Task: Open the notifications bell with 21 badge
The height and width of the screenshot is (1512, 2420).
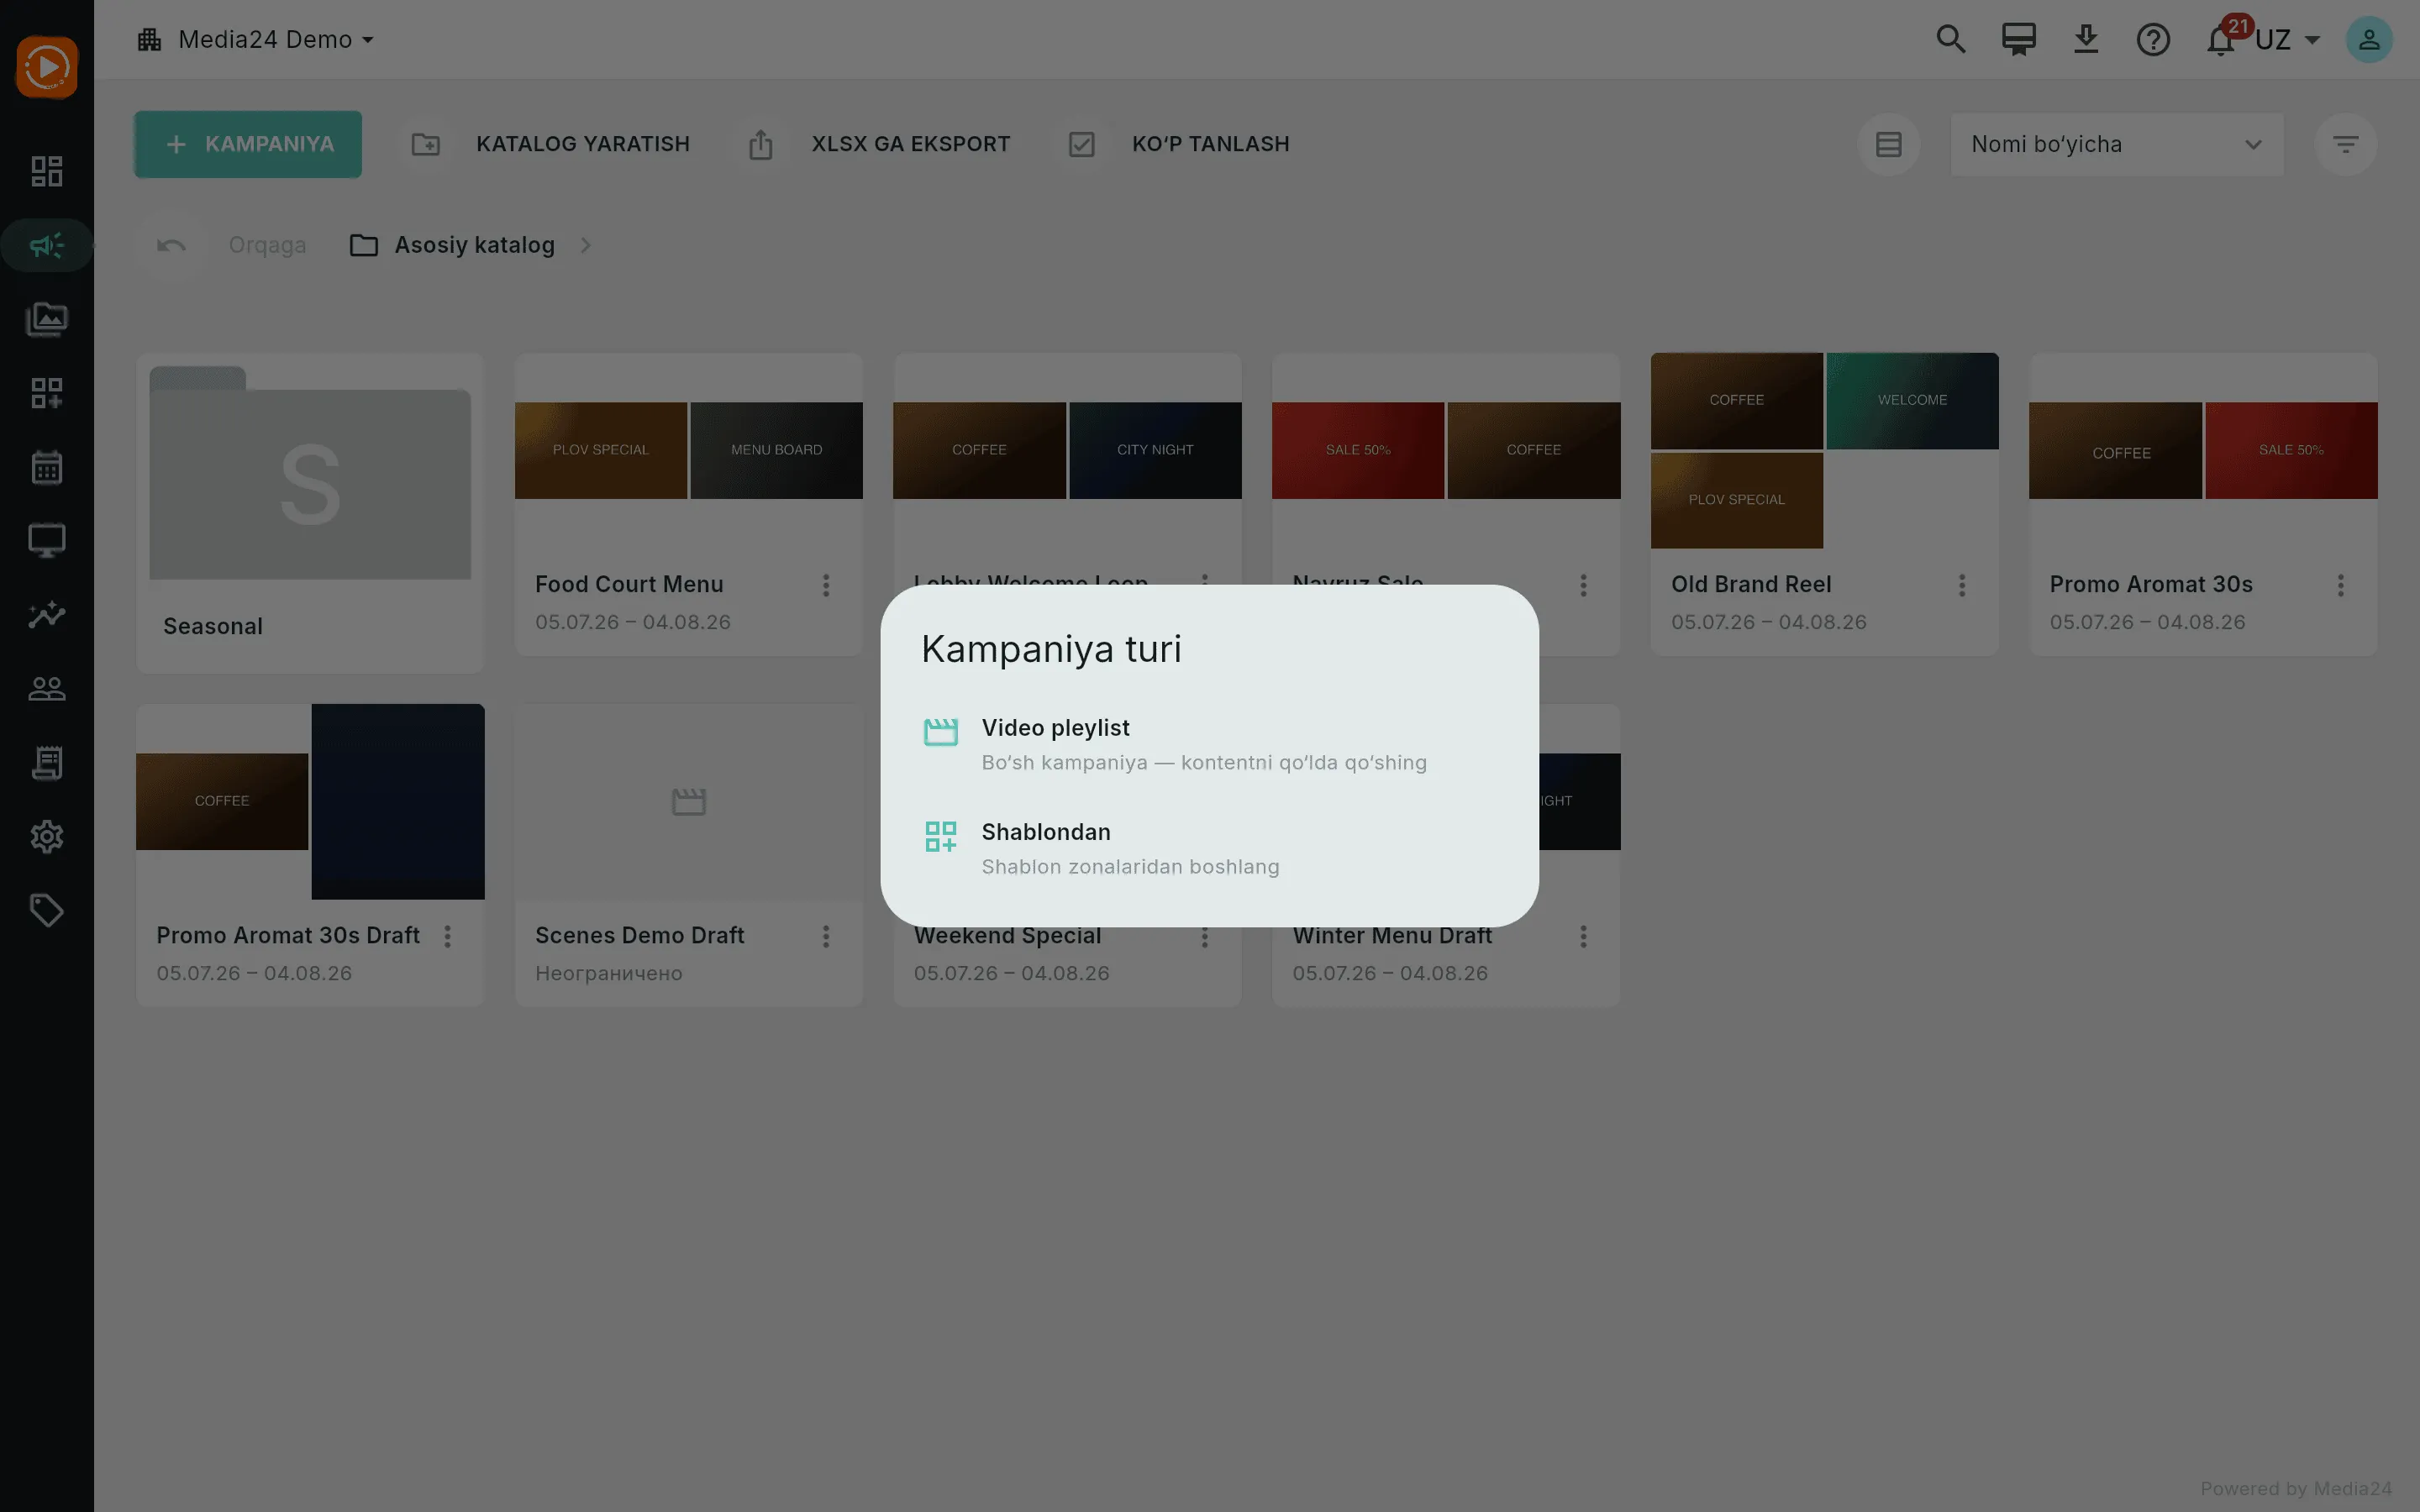Action: click(x=2221, y=40)
